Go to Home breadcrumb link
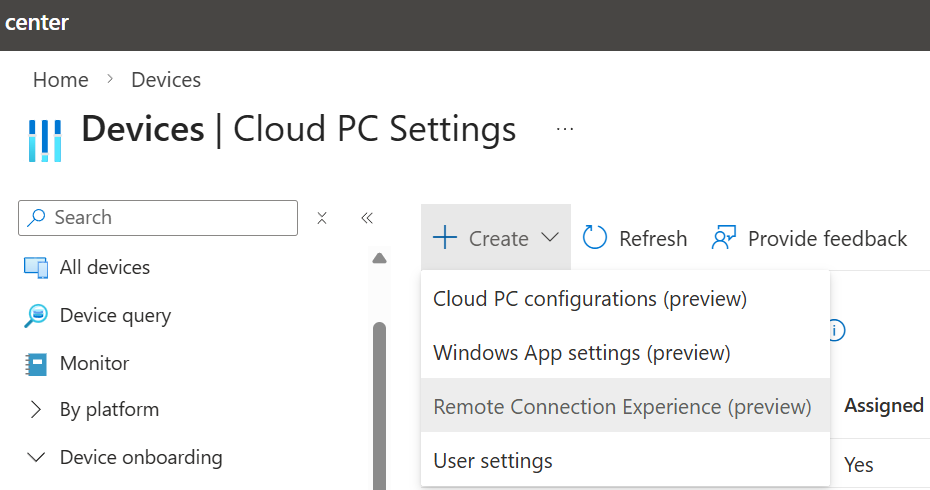Screen dimensions: 930x490 (60, 80)
